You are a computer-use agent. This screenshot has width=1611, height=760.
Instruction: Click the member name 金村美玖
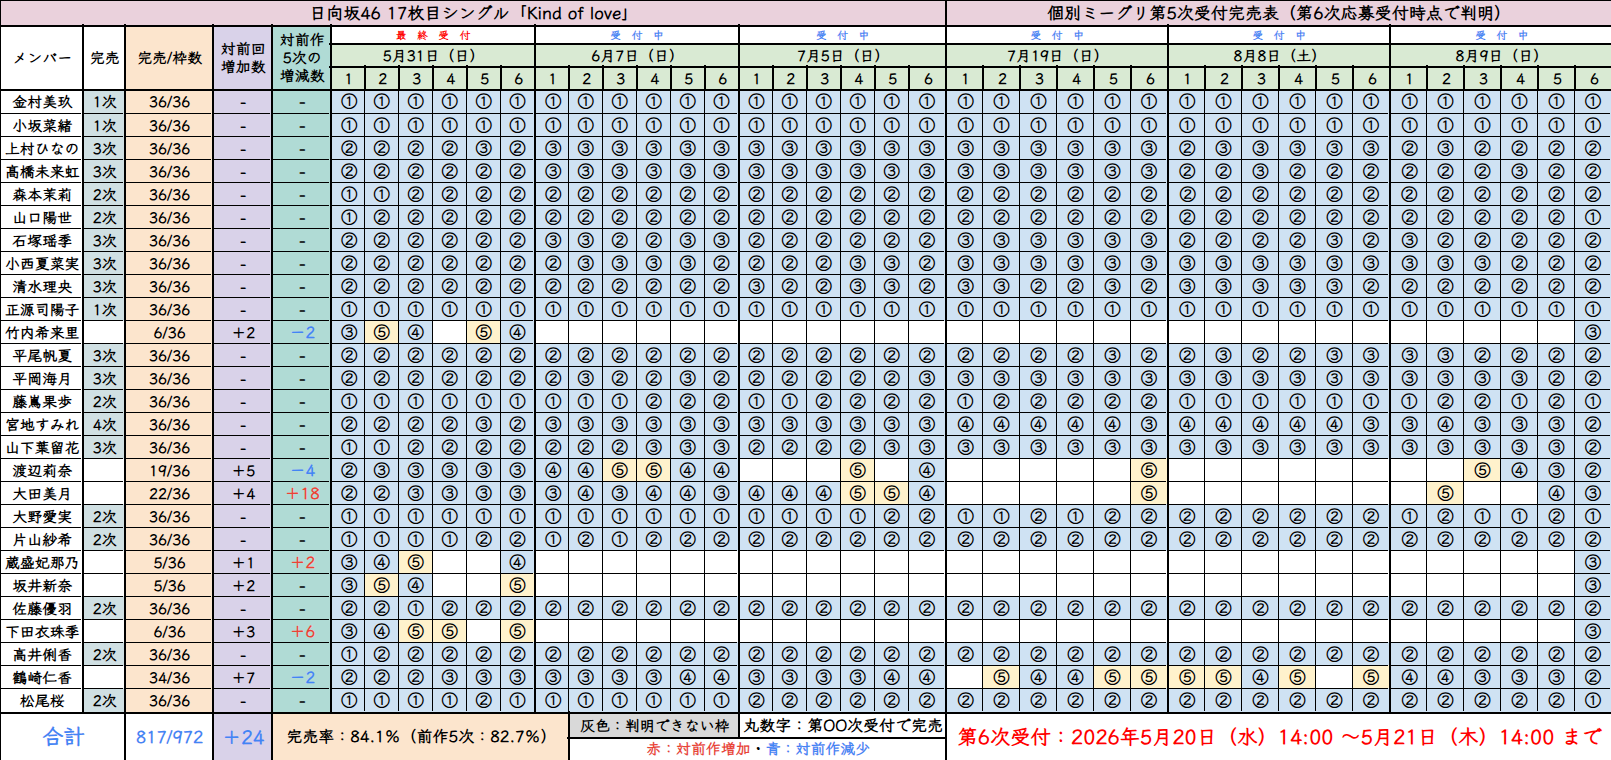42,102
